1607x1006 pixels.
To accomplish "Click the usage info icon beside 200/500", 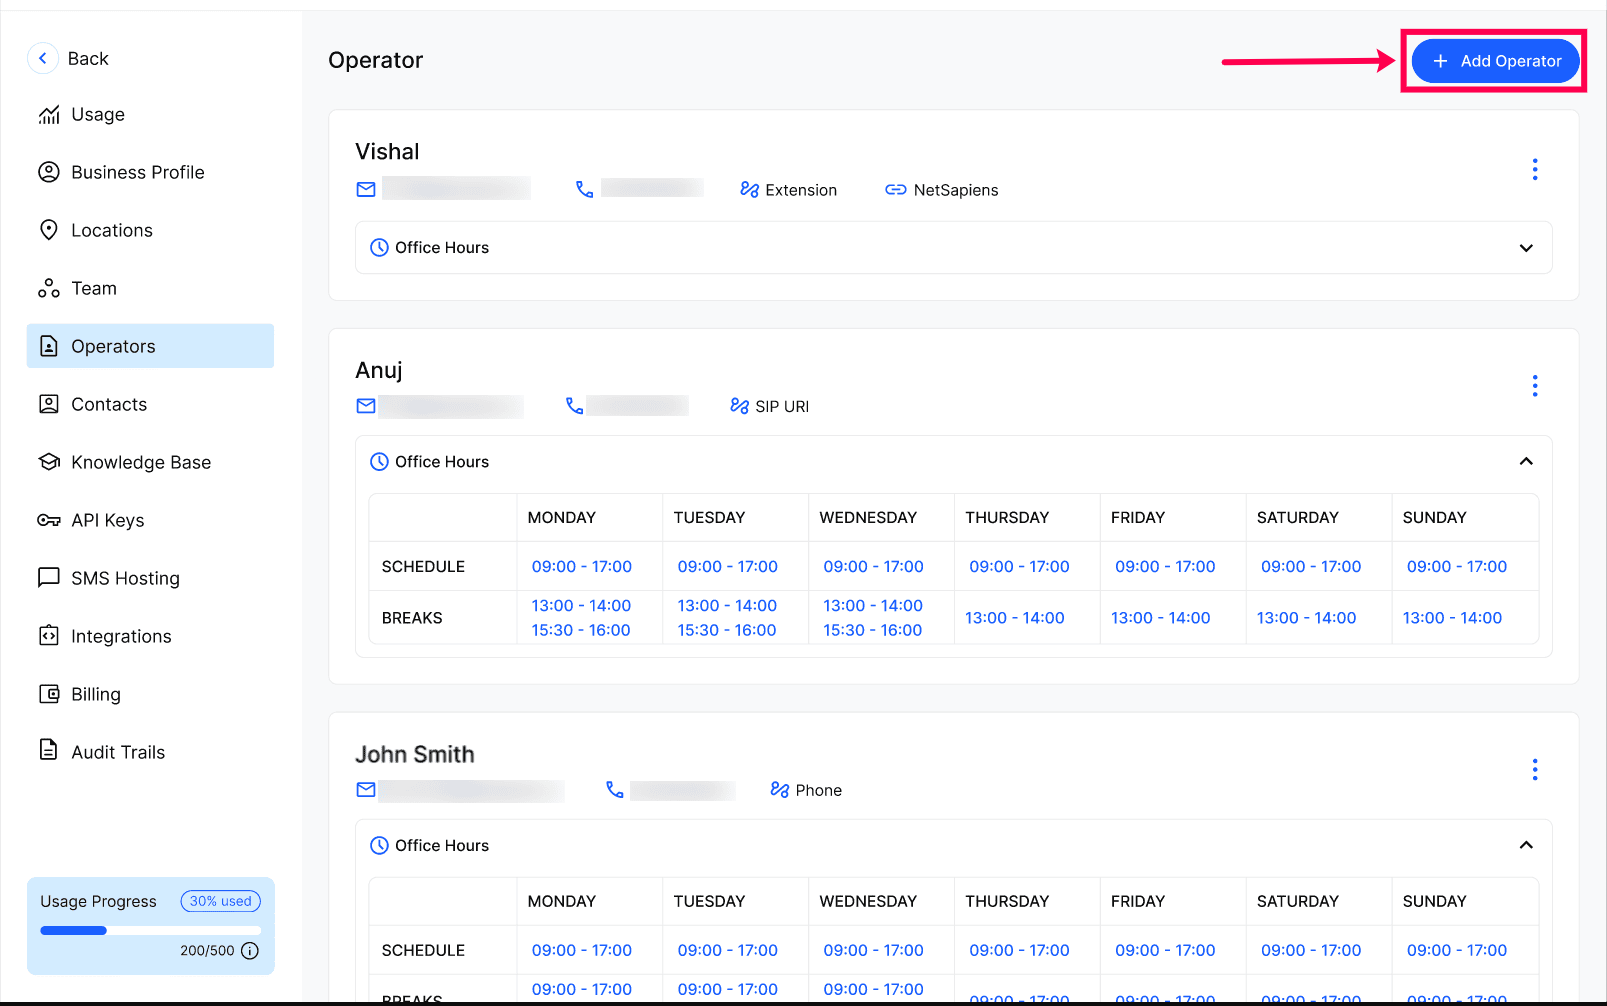I will 250,951.
